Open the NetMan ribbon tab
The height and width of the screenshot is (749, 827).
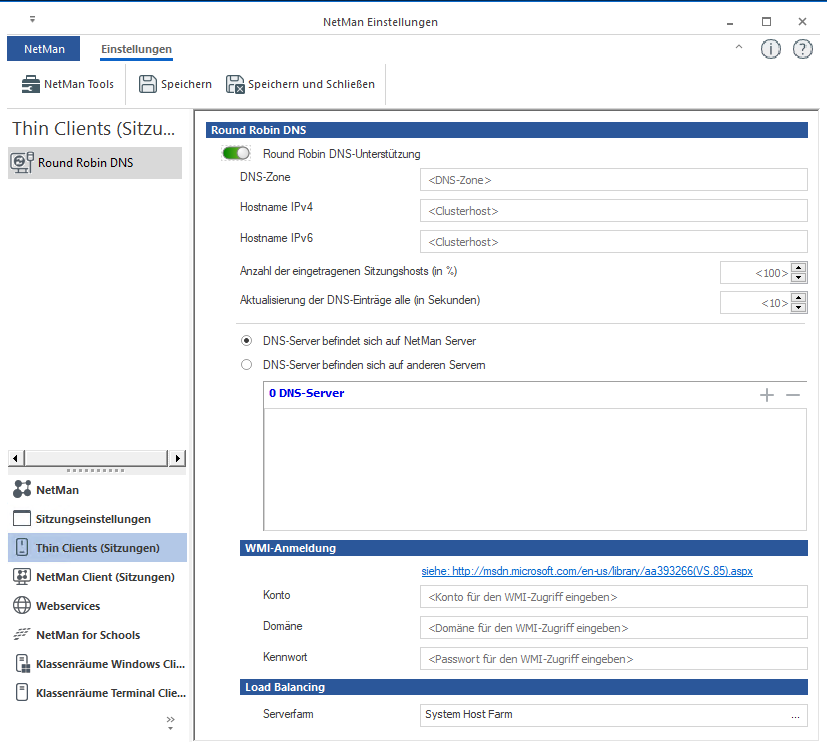(43, 49)
